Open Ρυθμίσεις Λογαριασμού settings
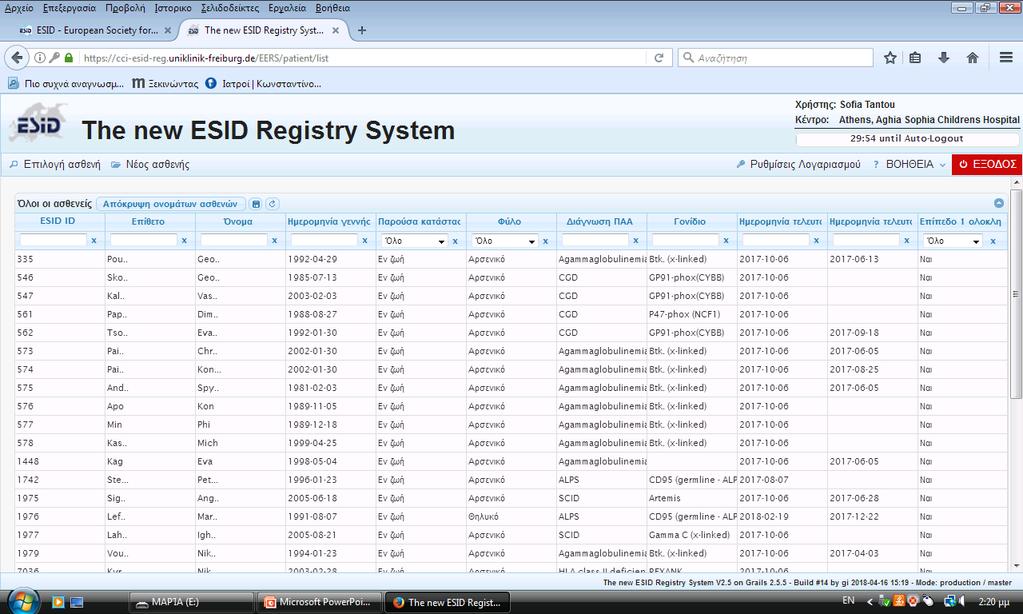 tap(798, 164)
